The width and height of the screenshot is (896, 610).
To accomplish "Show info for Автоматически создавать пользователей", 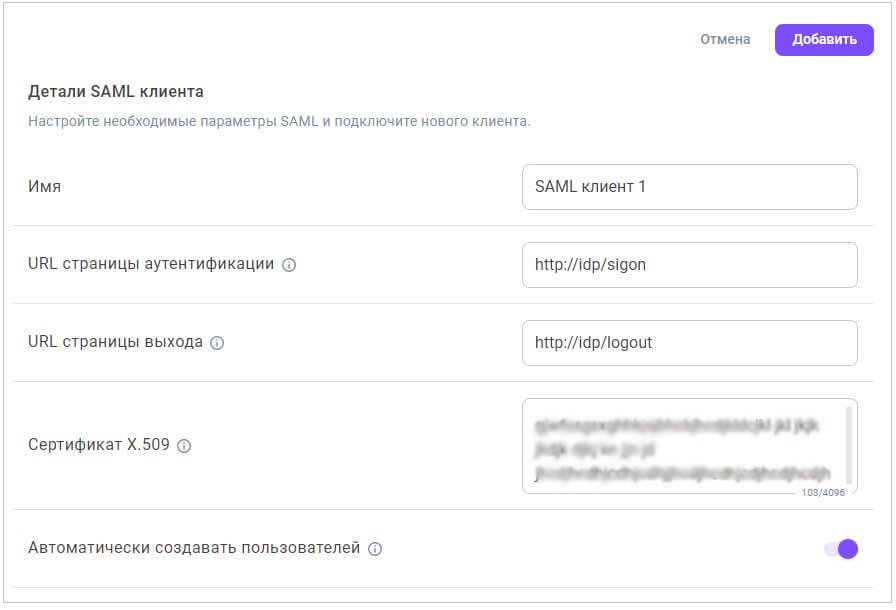I will 375,549.
